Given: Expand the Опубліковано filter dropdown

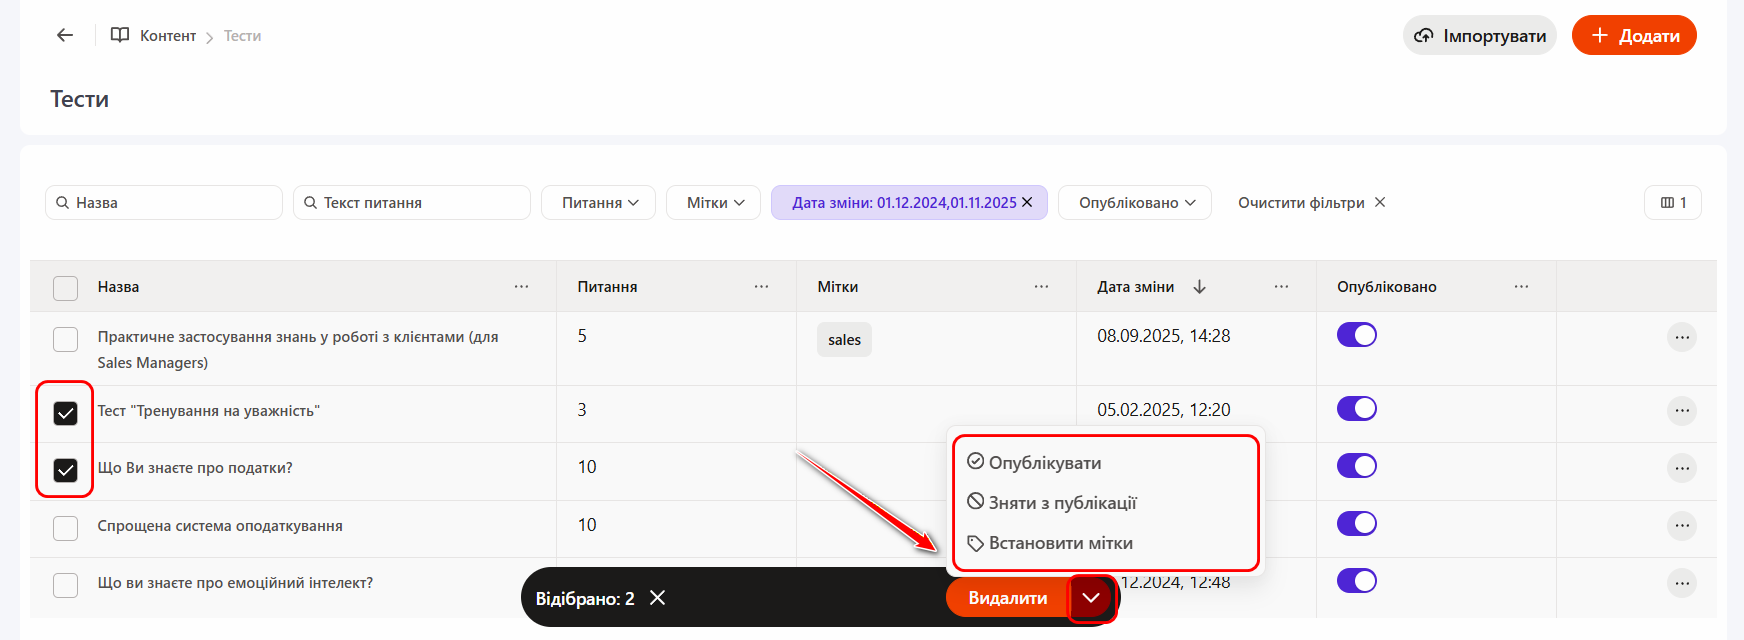Looking at the screenshot, I should (x=1135, y=203).
